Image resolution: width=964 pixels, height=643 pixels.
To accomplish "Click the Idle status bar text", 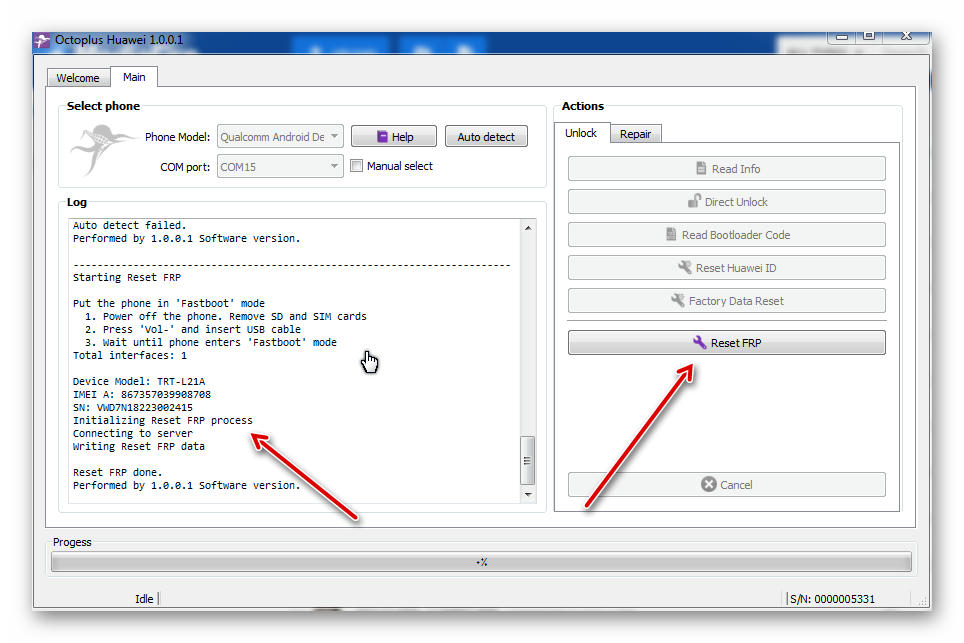I will pos(144,599).
